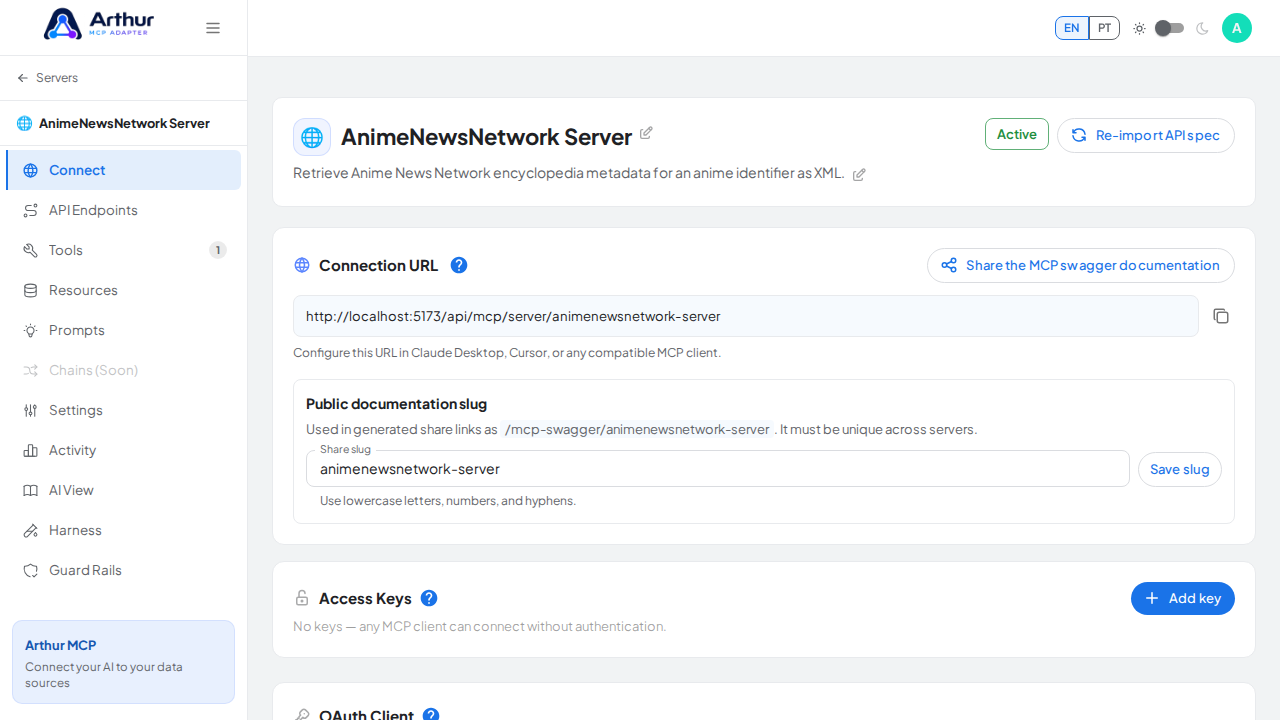The width and height of the screenshot is (1280, 720).
Task: Copy the connection URL
Action: coord(1221,316)
